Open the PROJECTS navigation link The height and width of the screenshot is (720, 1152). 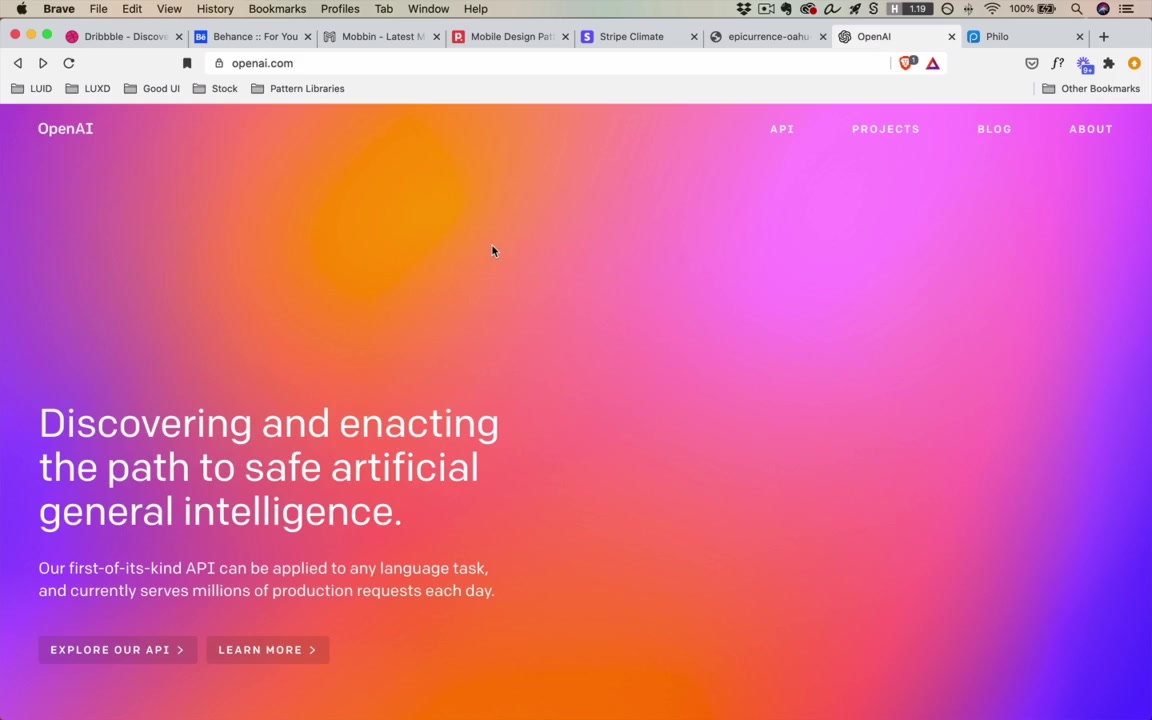click(885, 129)
